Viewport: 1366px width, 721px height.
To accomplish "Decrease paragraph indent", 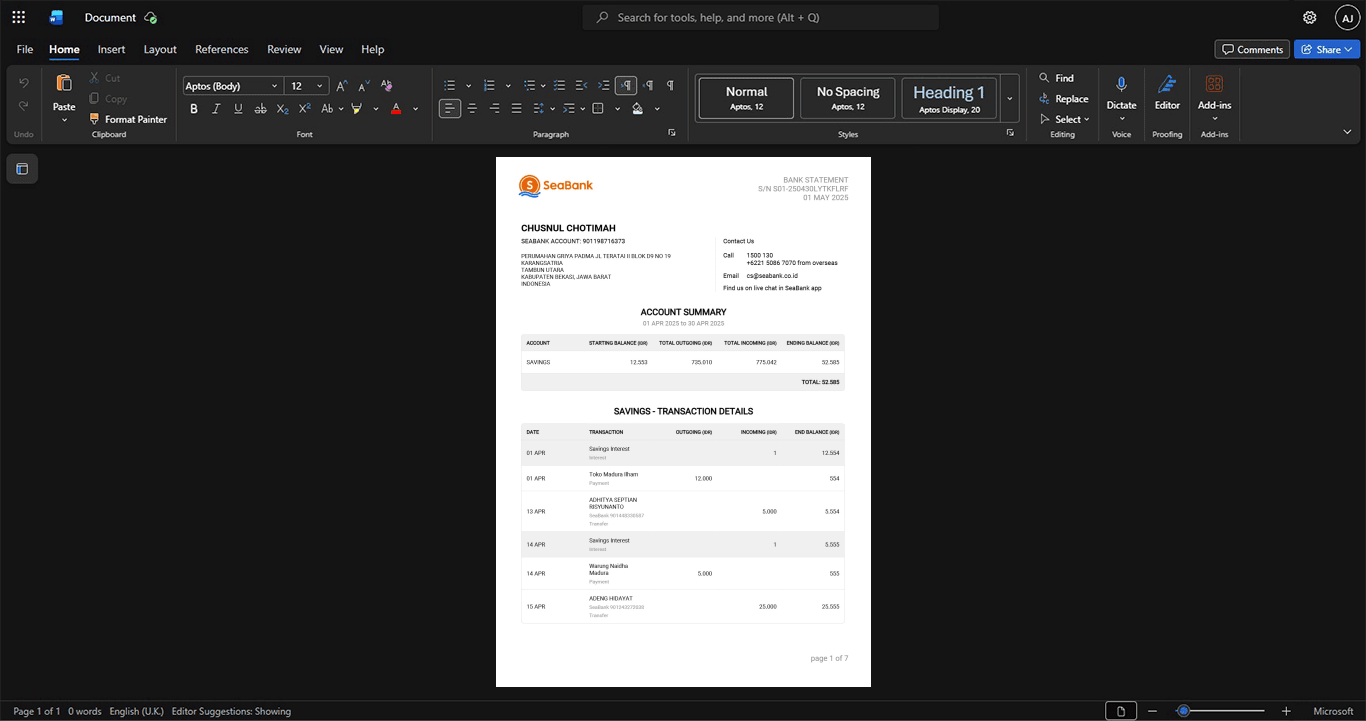I will (582, 86).
